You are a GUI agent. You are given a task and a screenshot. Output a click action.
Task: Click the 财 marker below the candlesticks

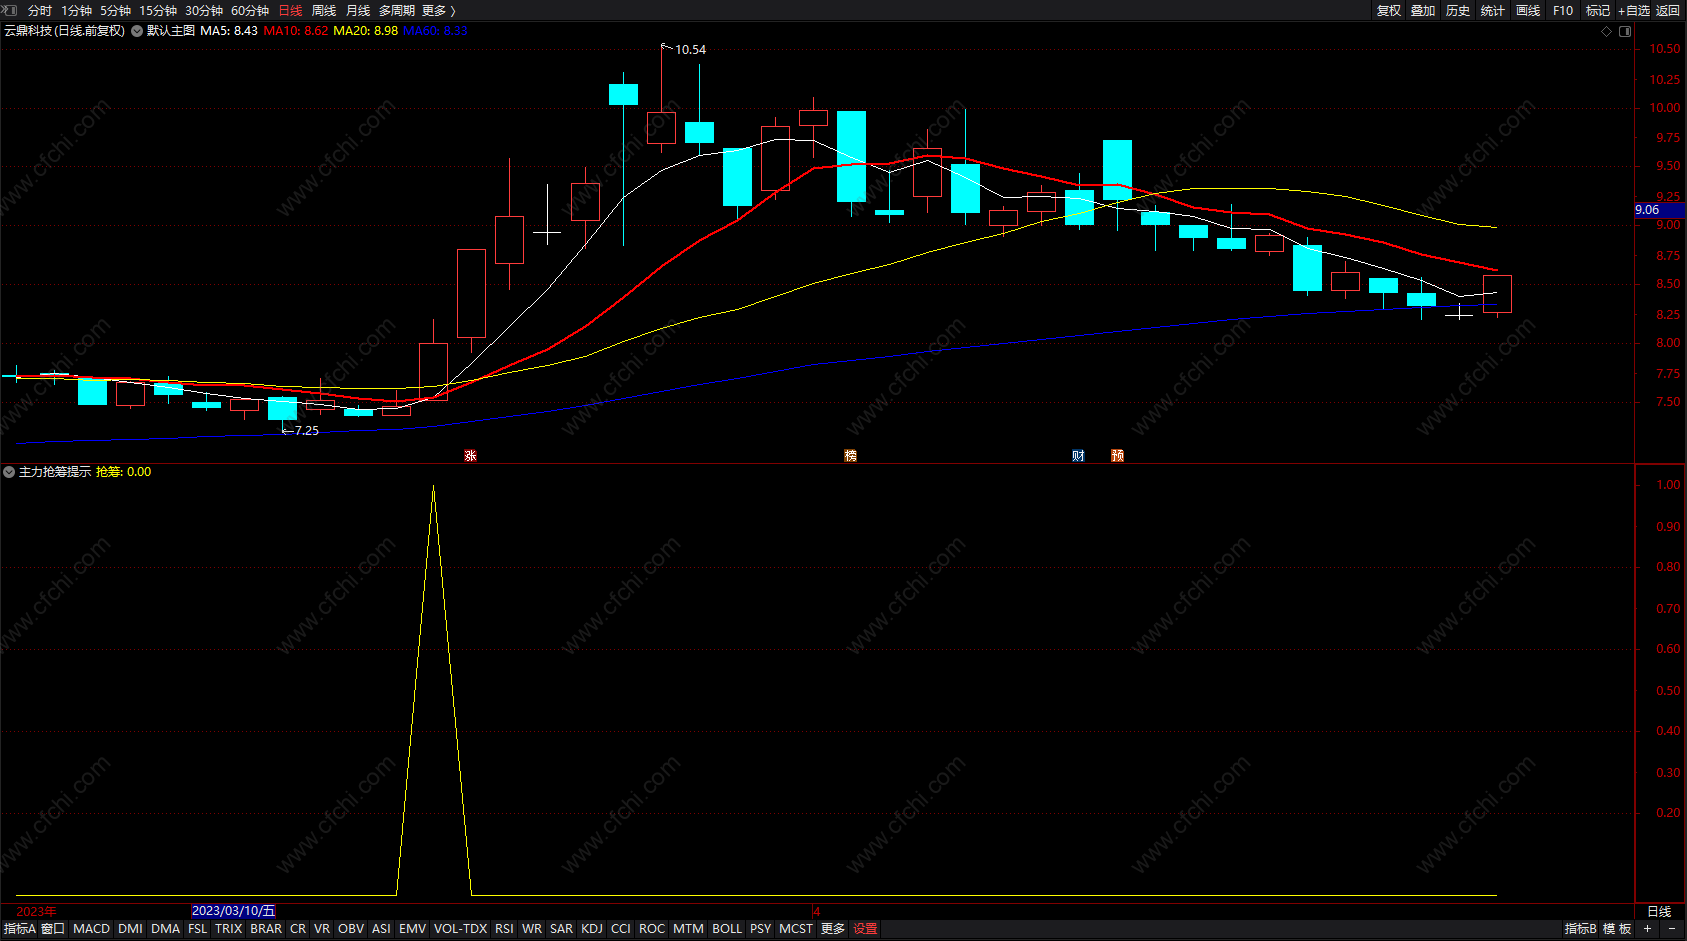coord(1078,456)
